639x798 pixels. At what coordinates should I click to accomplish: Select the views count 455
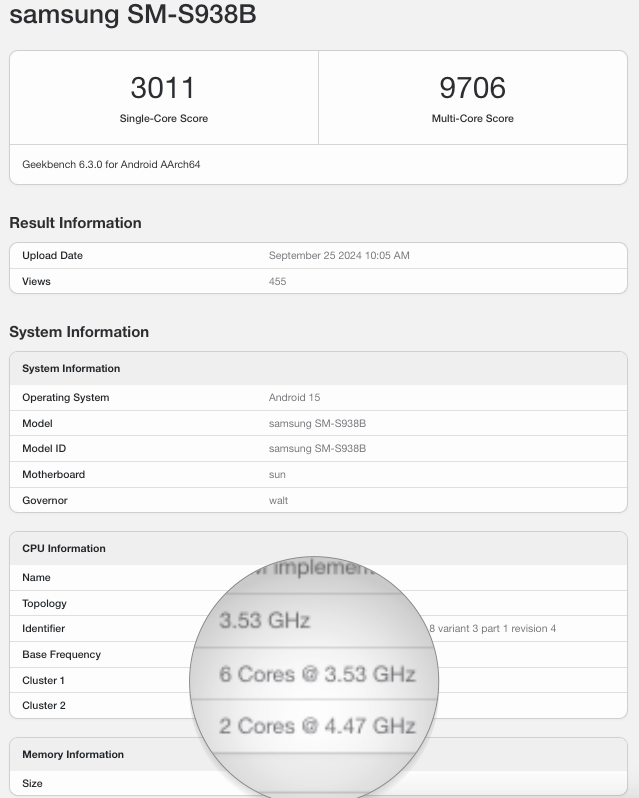(277, 281)
